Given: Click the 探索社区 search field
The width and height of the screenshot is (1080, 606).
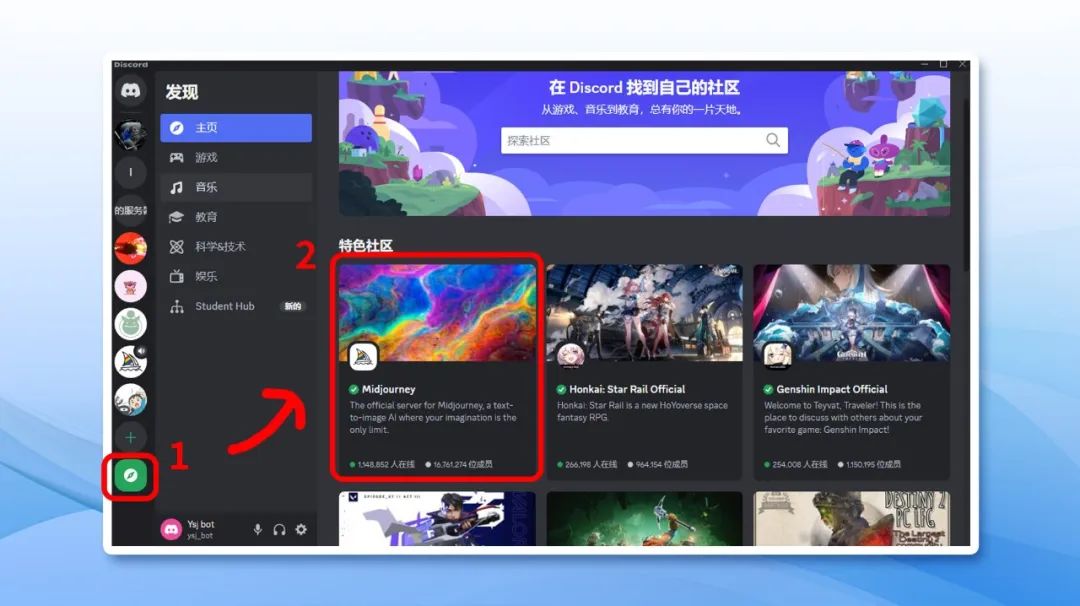Looking at the screenshot, I should coord(644,140).
